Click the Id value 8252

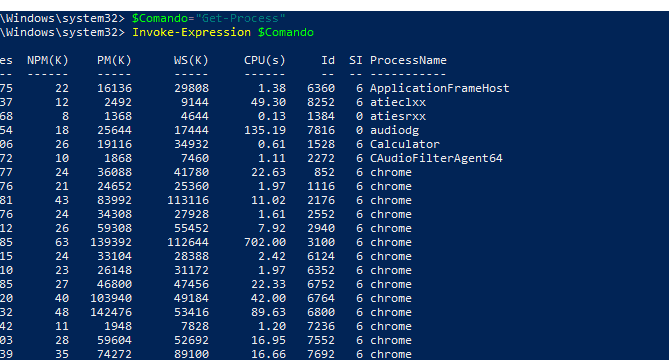click(321, 102)
